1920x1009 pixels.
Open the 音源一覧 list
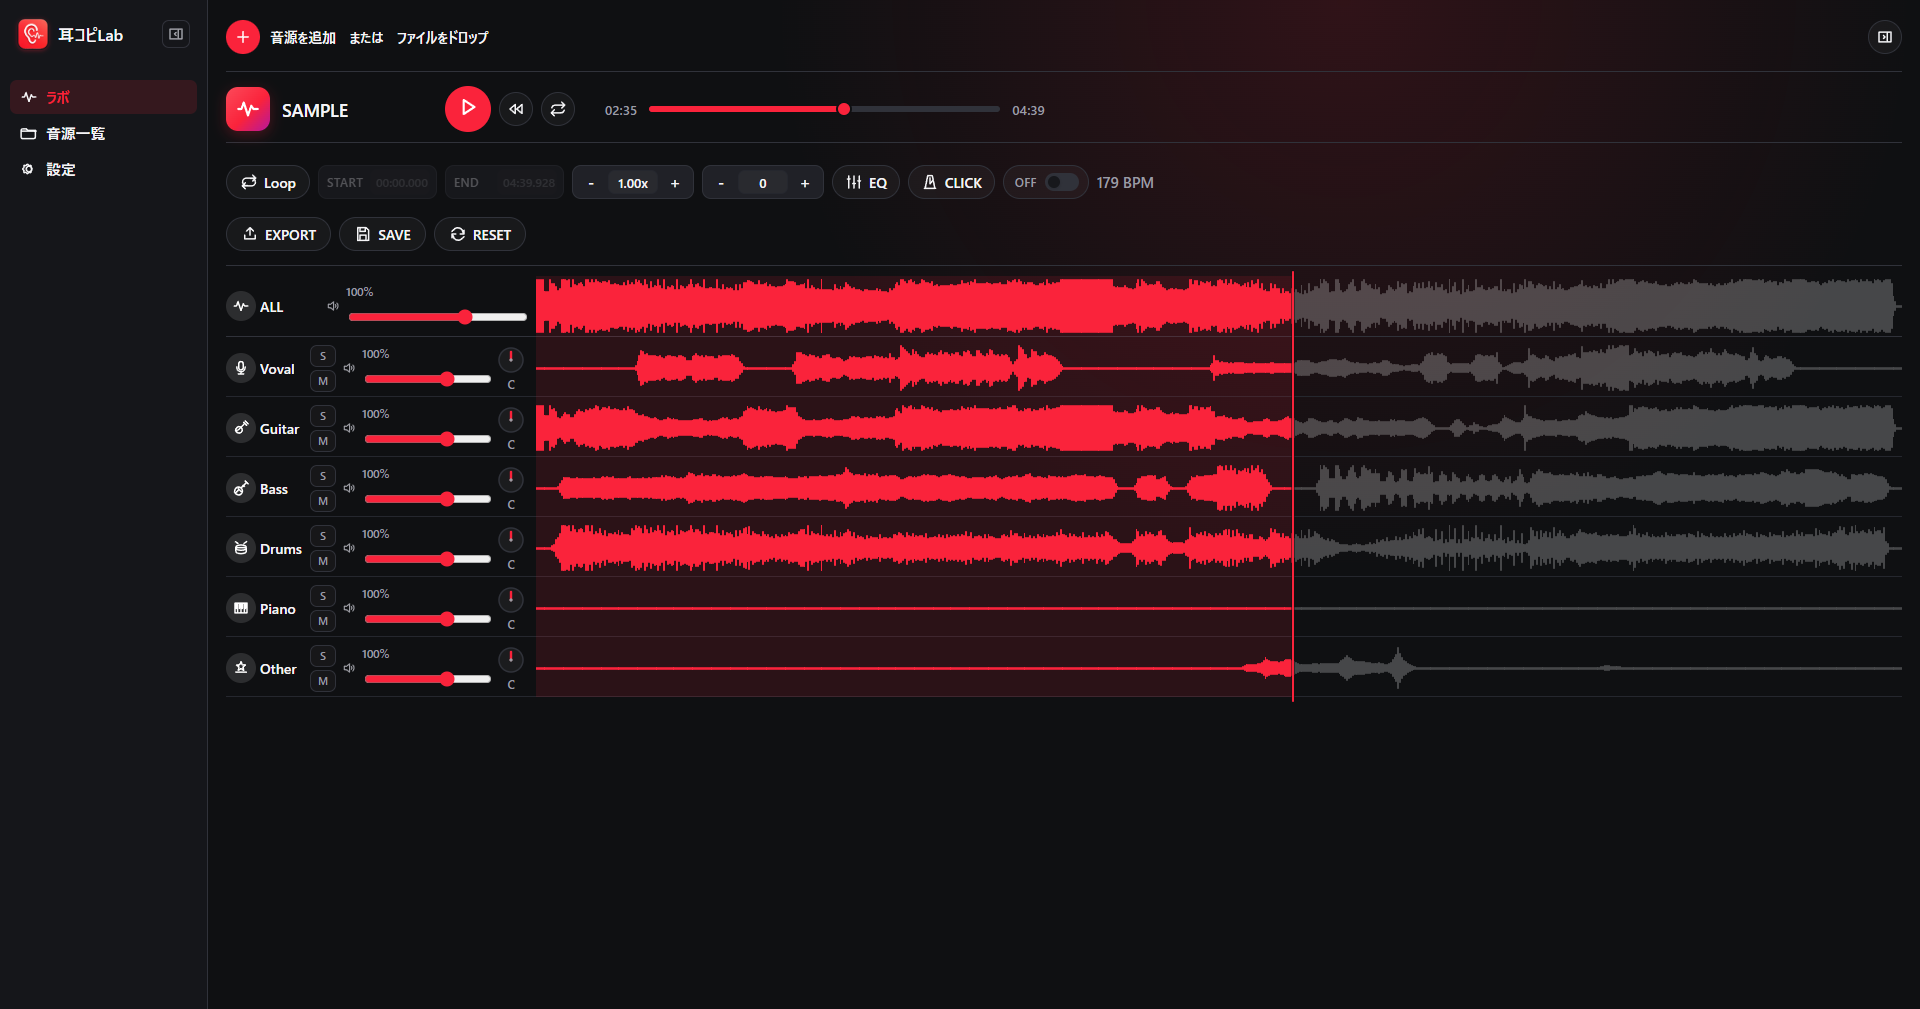[103, 133]
